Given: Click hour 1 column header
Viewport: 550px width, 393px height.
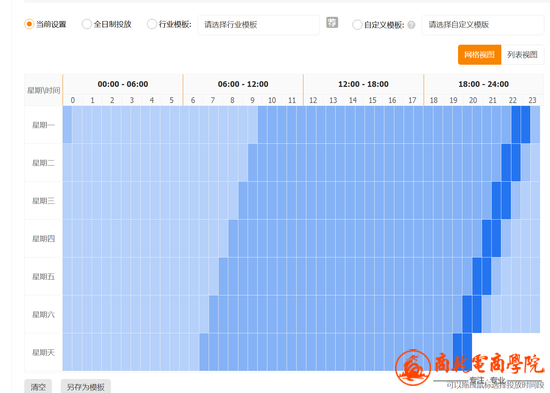Looking at the screenshot, I should (x=92, y=100).
